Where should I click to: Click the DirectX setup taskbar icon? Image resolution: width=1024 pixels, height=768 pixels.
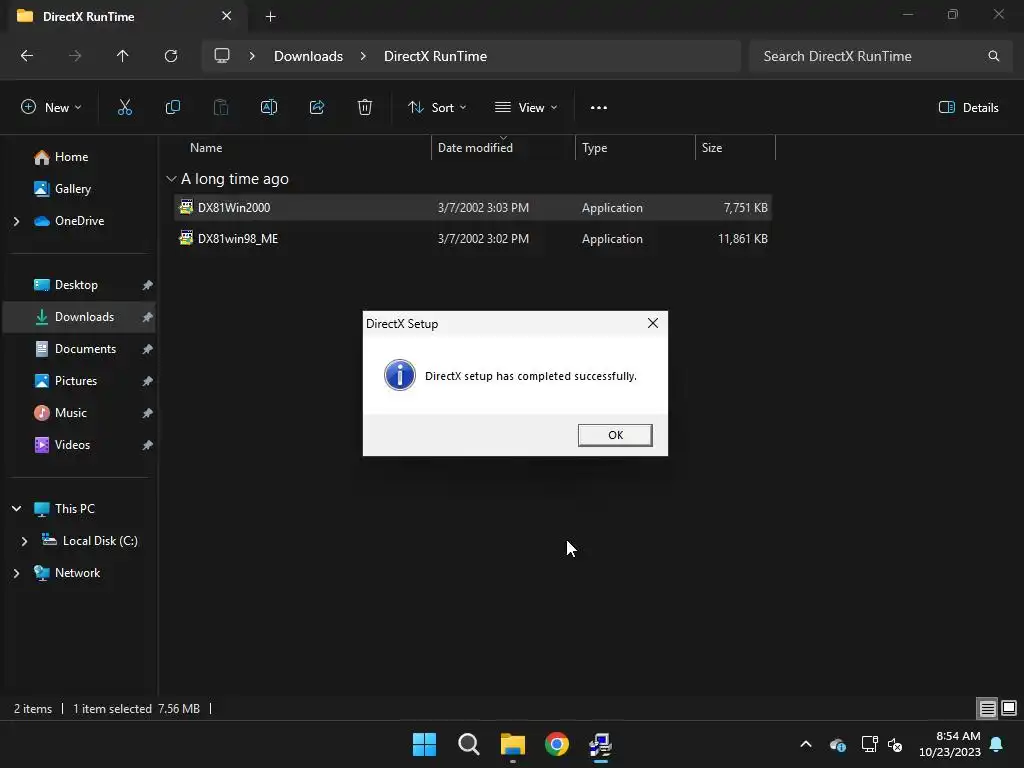(x=600, y=744)
